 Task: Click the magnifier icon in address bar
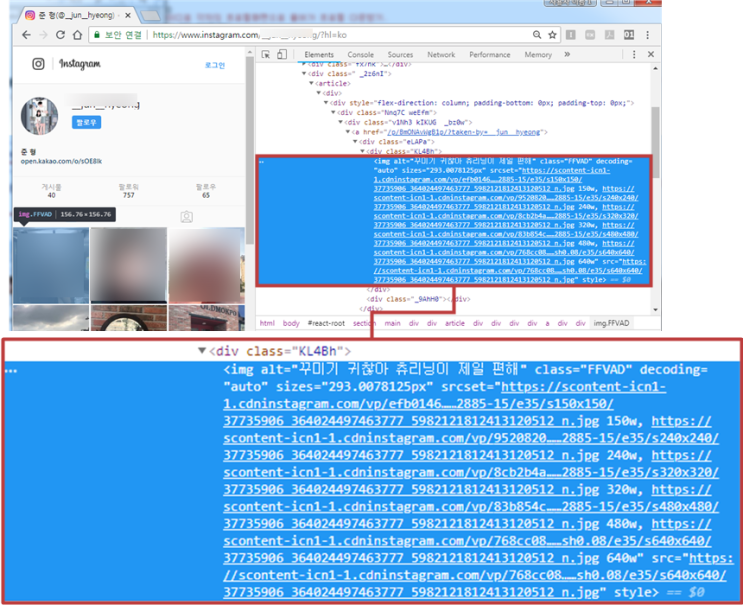pos(537,35)
